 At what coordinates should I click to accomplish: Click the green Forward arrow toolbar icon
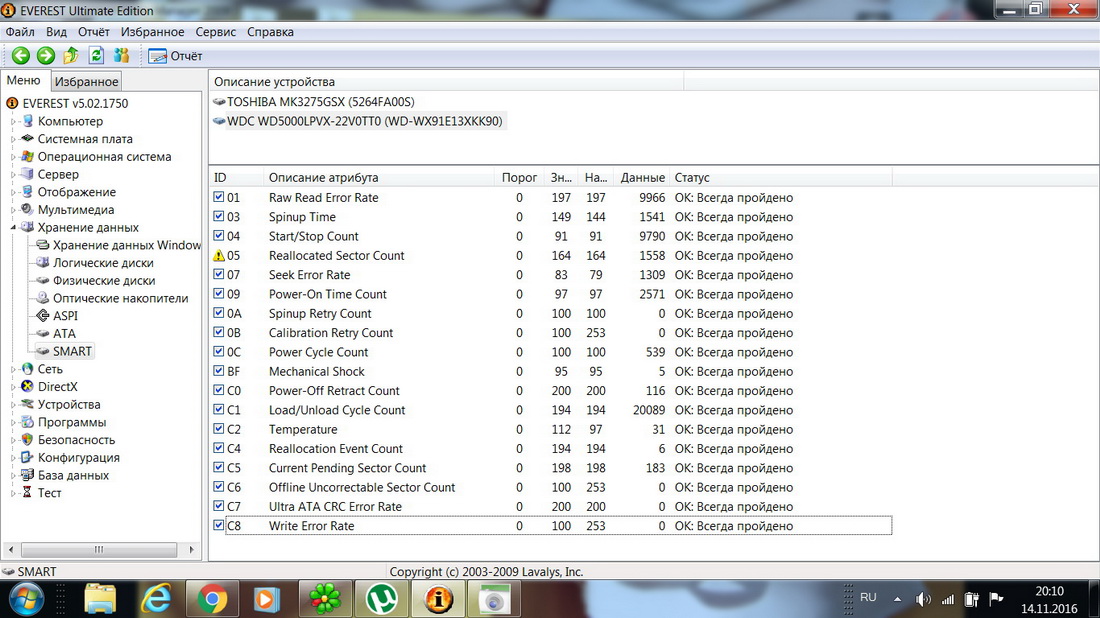(46, 56)
